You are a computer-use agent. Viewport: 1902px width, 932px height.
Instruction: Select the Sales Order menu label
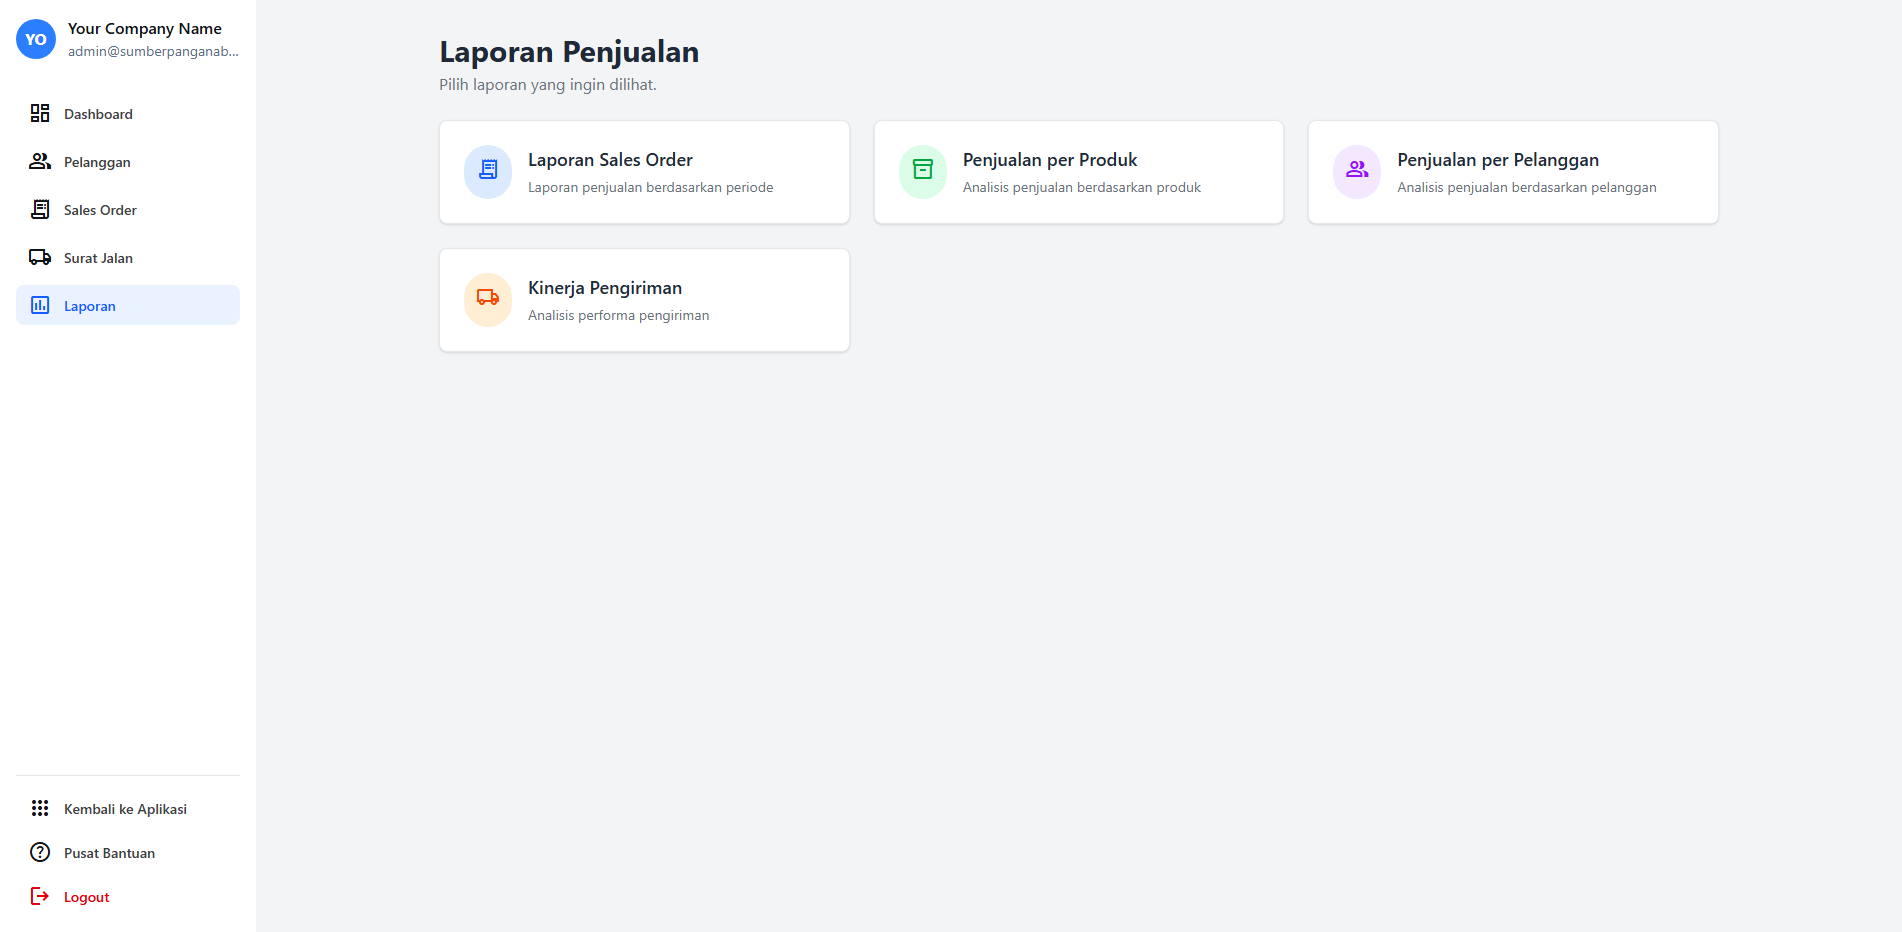click(x=100, y=210)
